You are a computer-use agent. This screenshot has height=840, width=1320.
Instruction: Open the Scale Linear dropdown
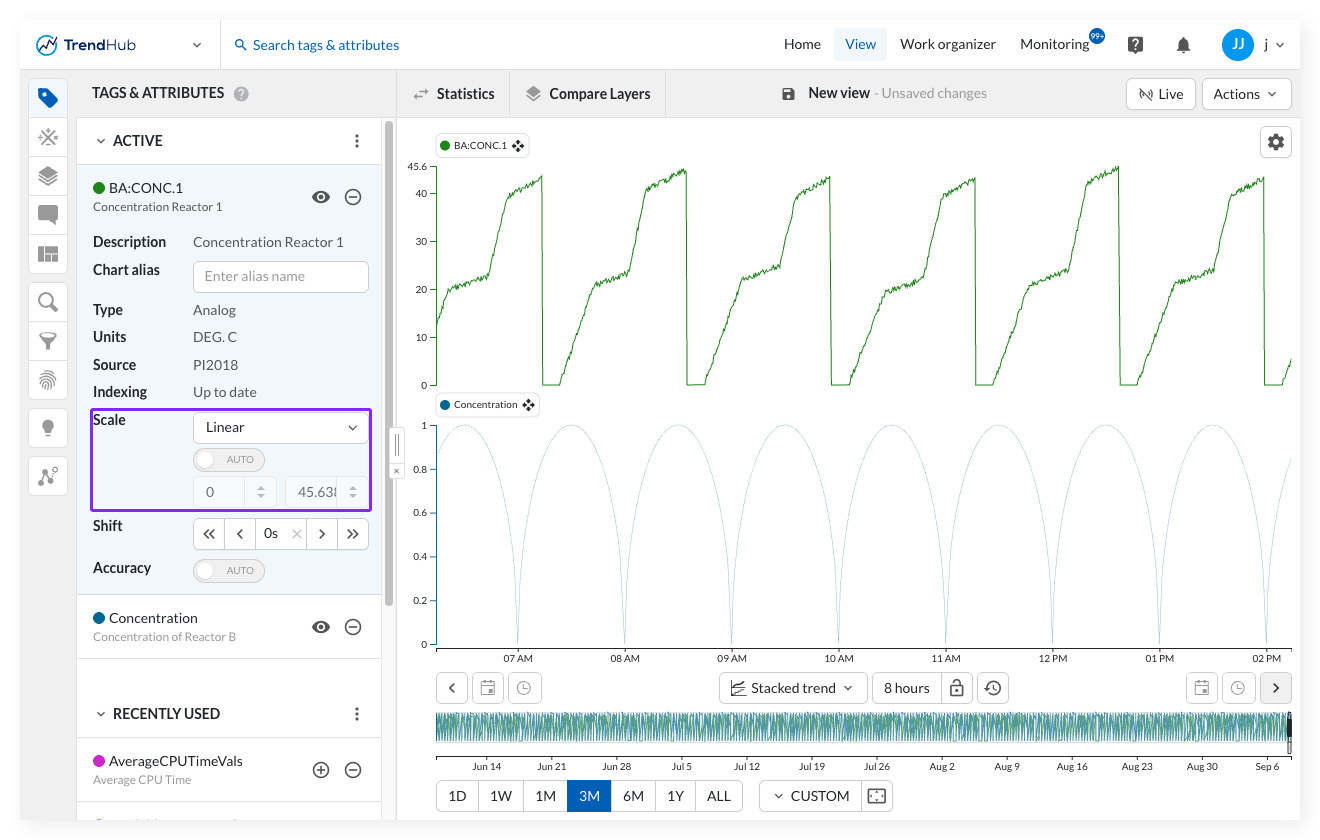tap(281, 427)
